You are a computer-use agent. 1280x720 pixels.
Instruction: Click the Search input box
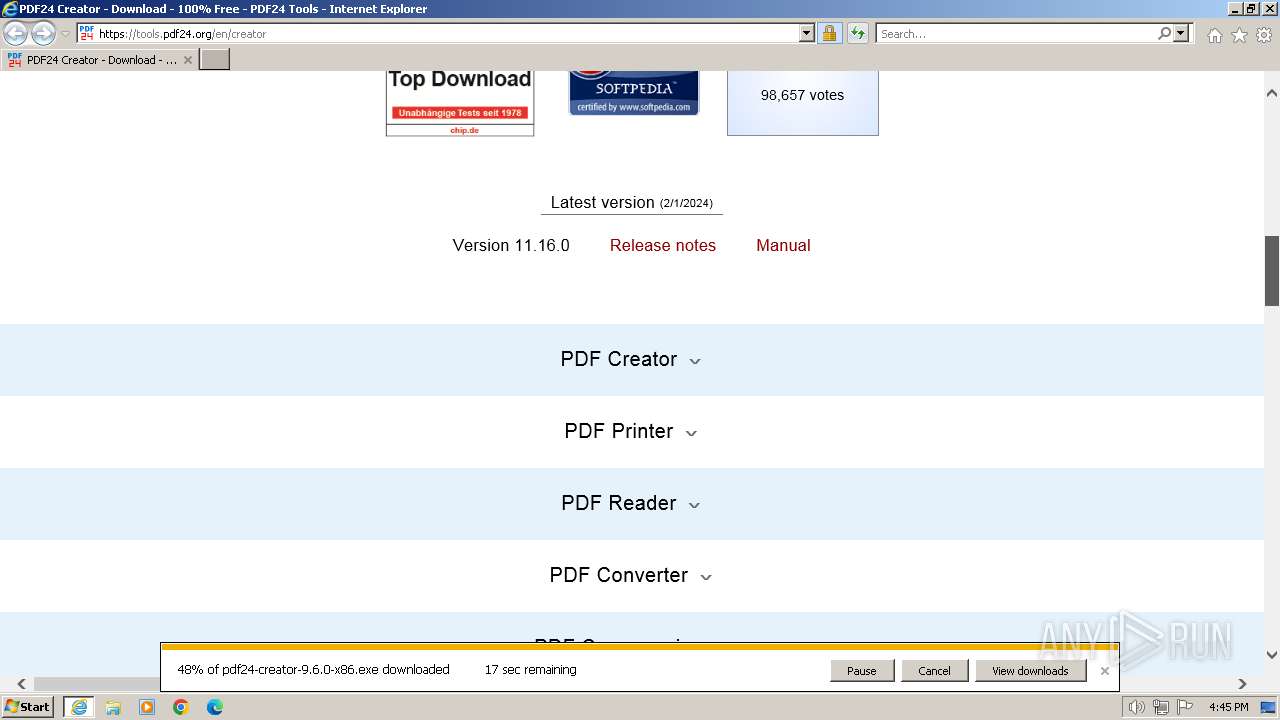tap(1016, 33)
